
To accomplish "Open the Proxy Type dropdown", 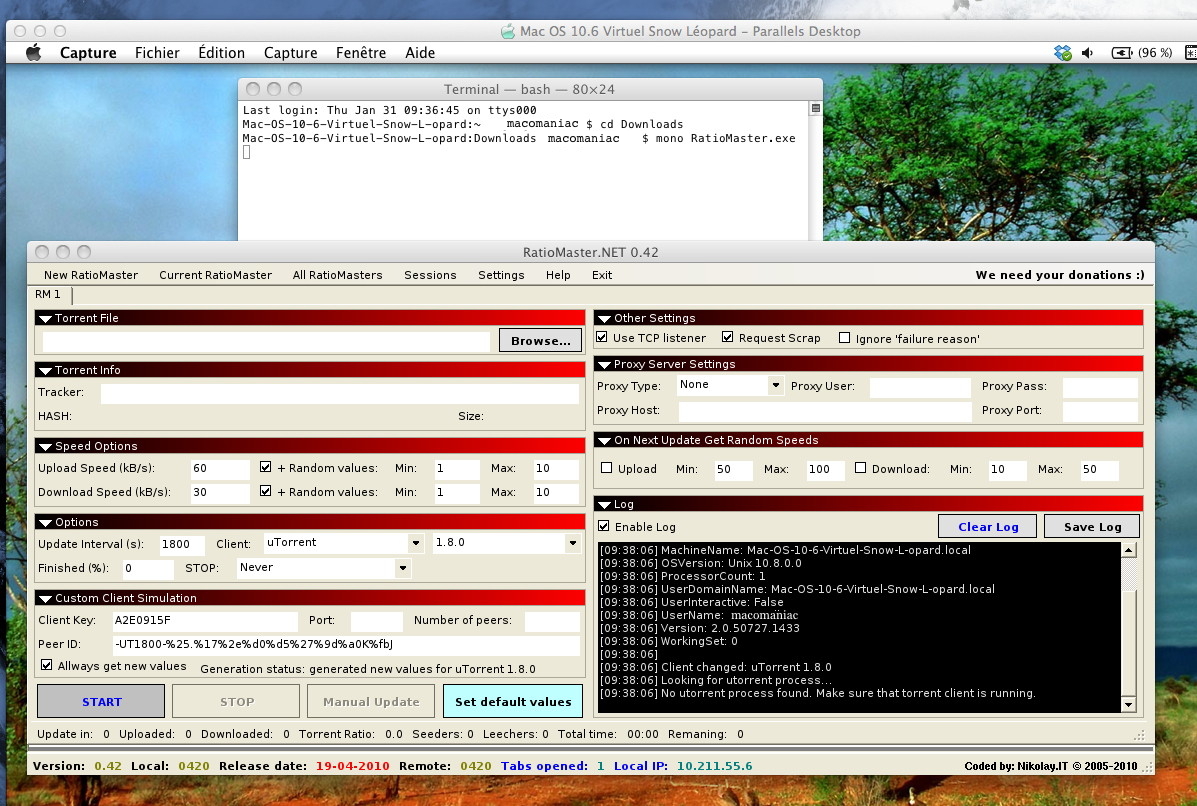I will click(x=775, y=385).
